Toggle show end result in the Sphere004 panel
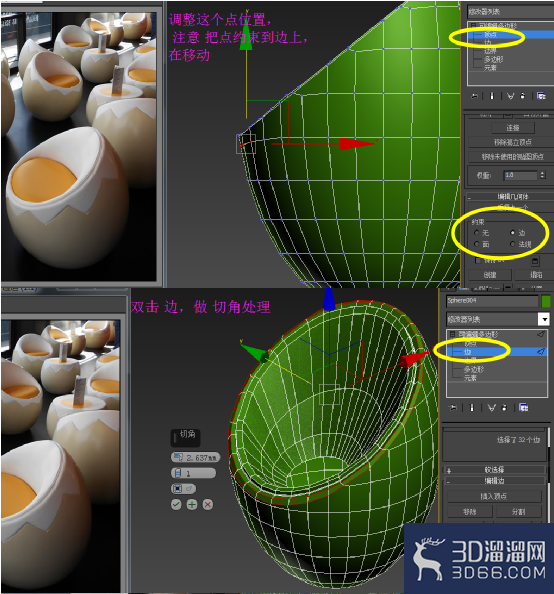This screenshot has height=594, width=554. click(472, 408)
